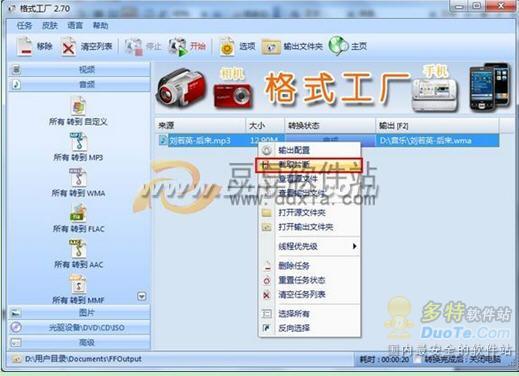Choose 打开输出文件夹 in context menu
The width and height of the screenshot is (519, 376).
coord(310,227)
